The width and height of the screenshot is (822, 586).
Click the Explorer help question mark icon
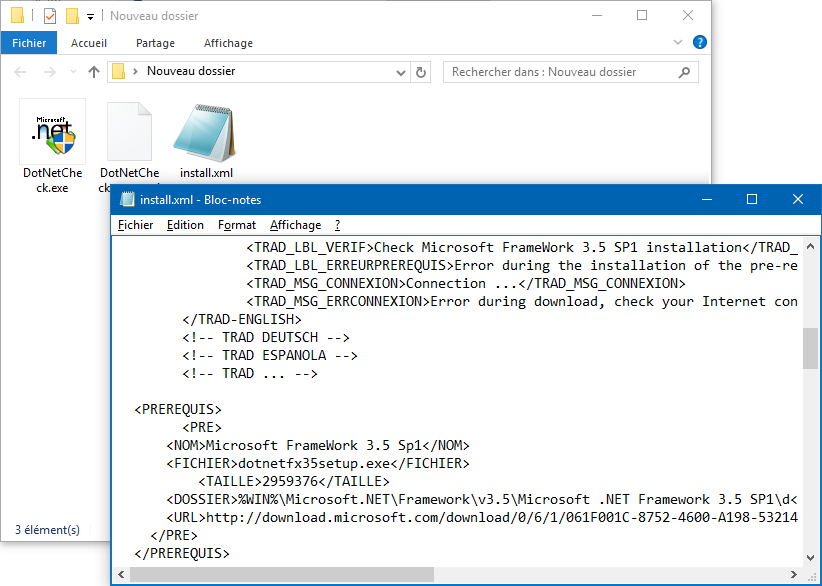tap(699, 42)
